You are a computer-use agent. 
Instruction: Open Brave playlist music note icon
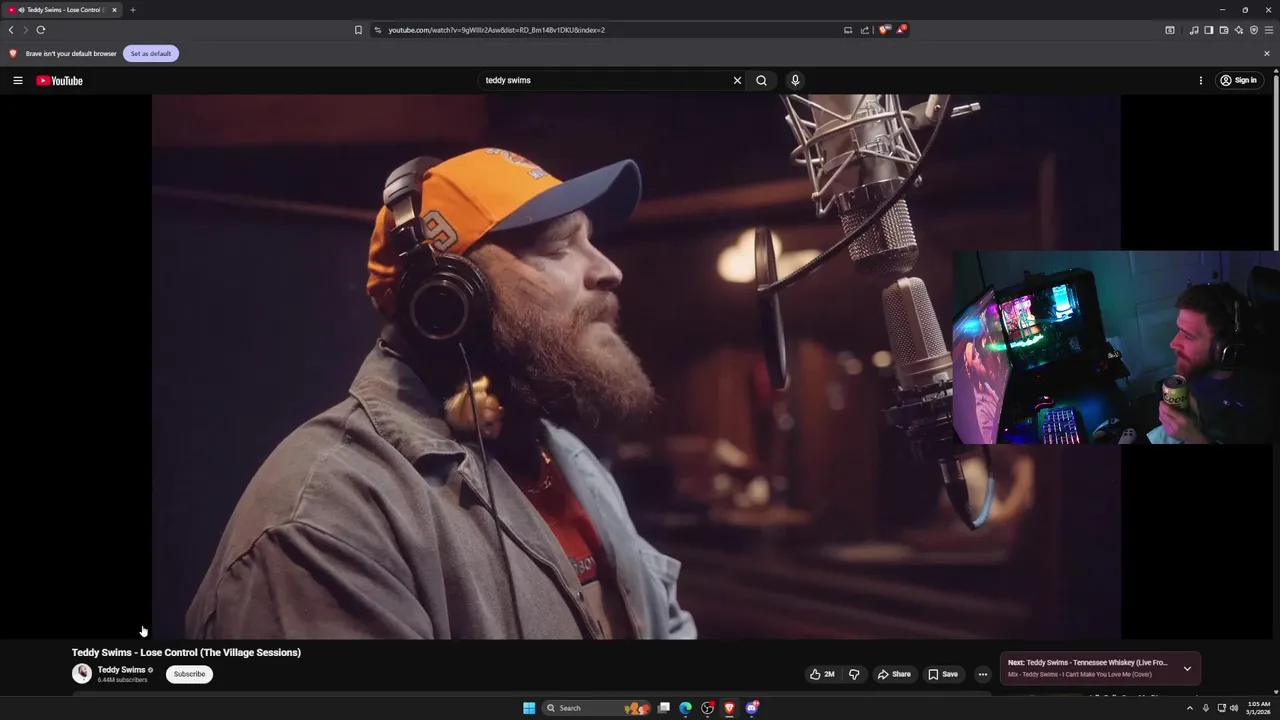click(x=1194, y=30)
